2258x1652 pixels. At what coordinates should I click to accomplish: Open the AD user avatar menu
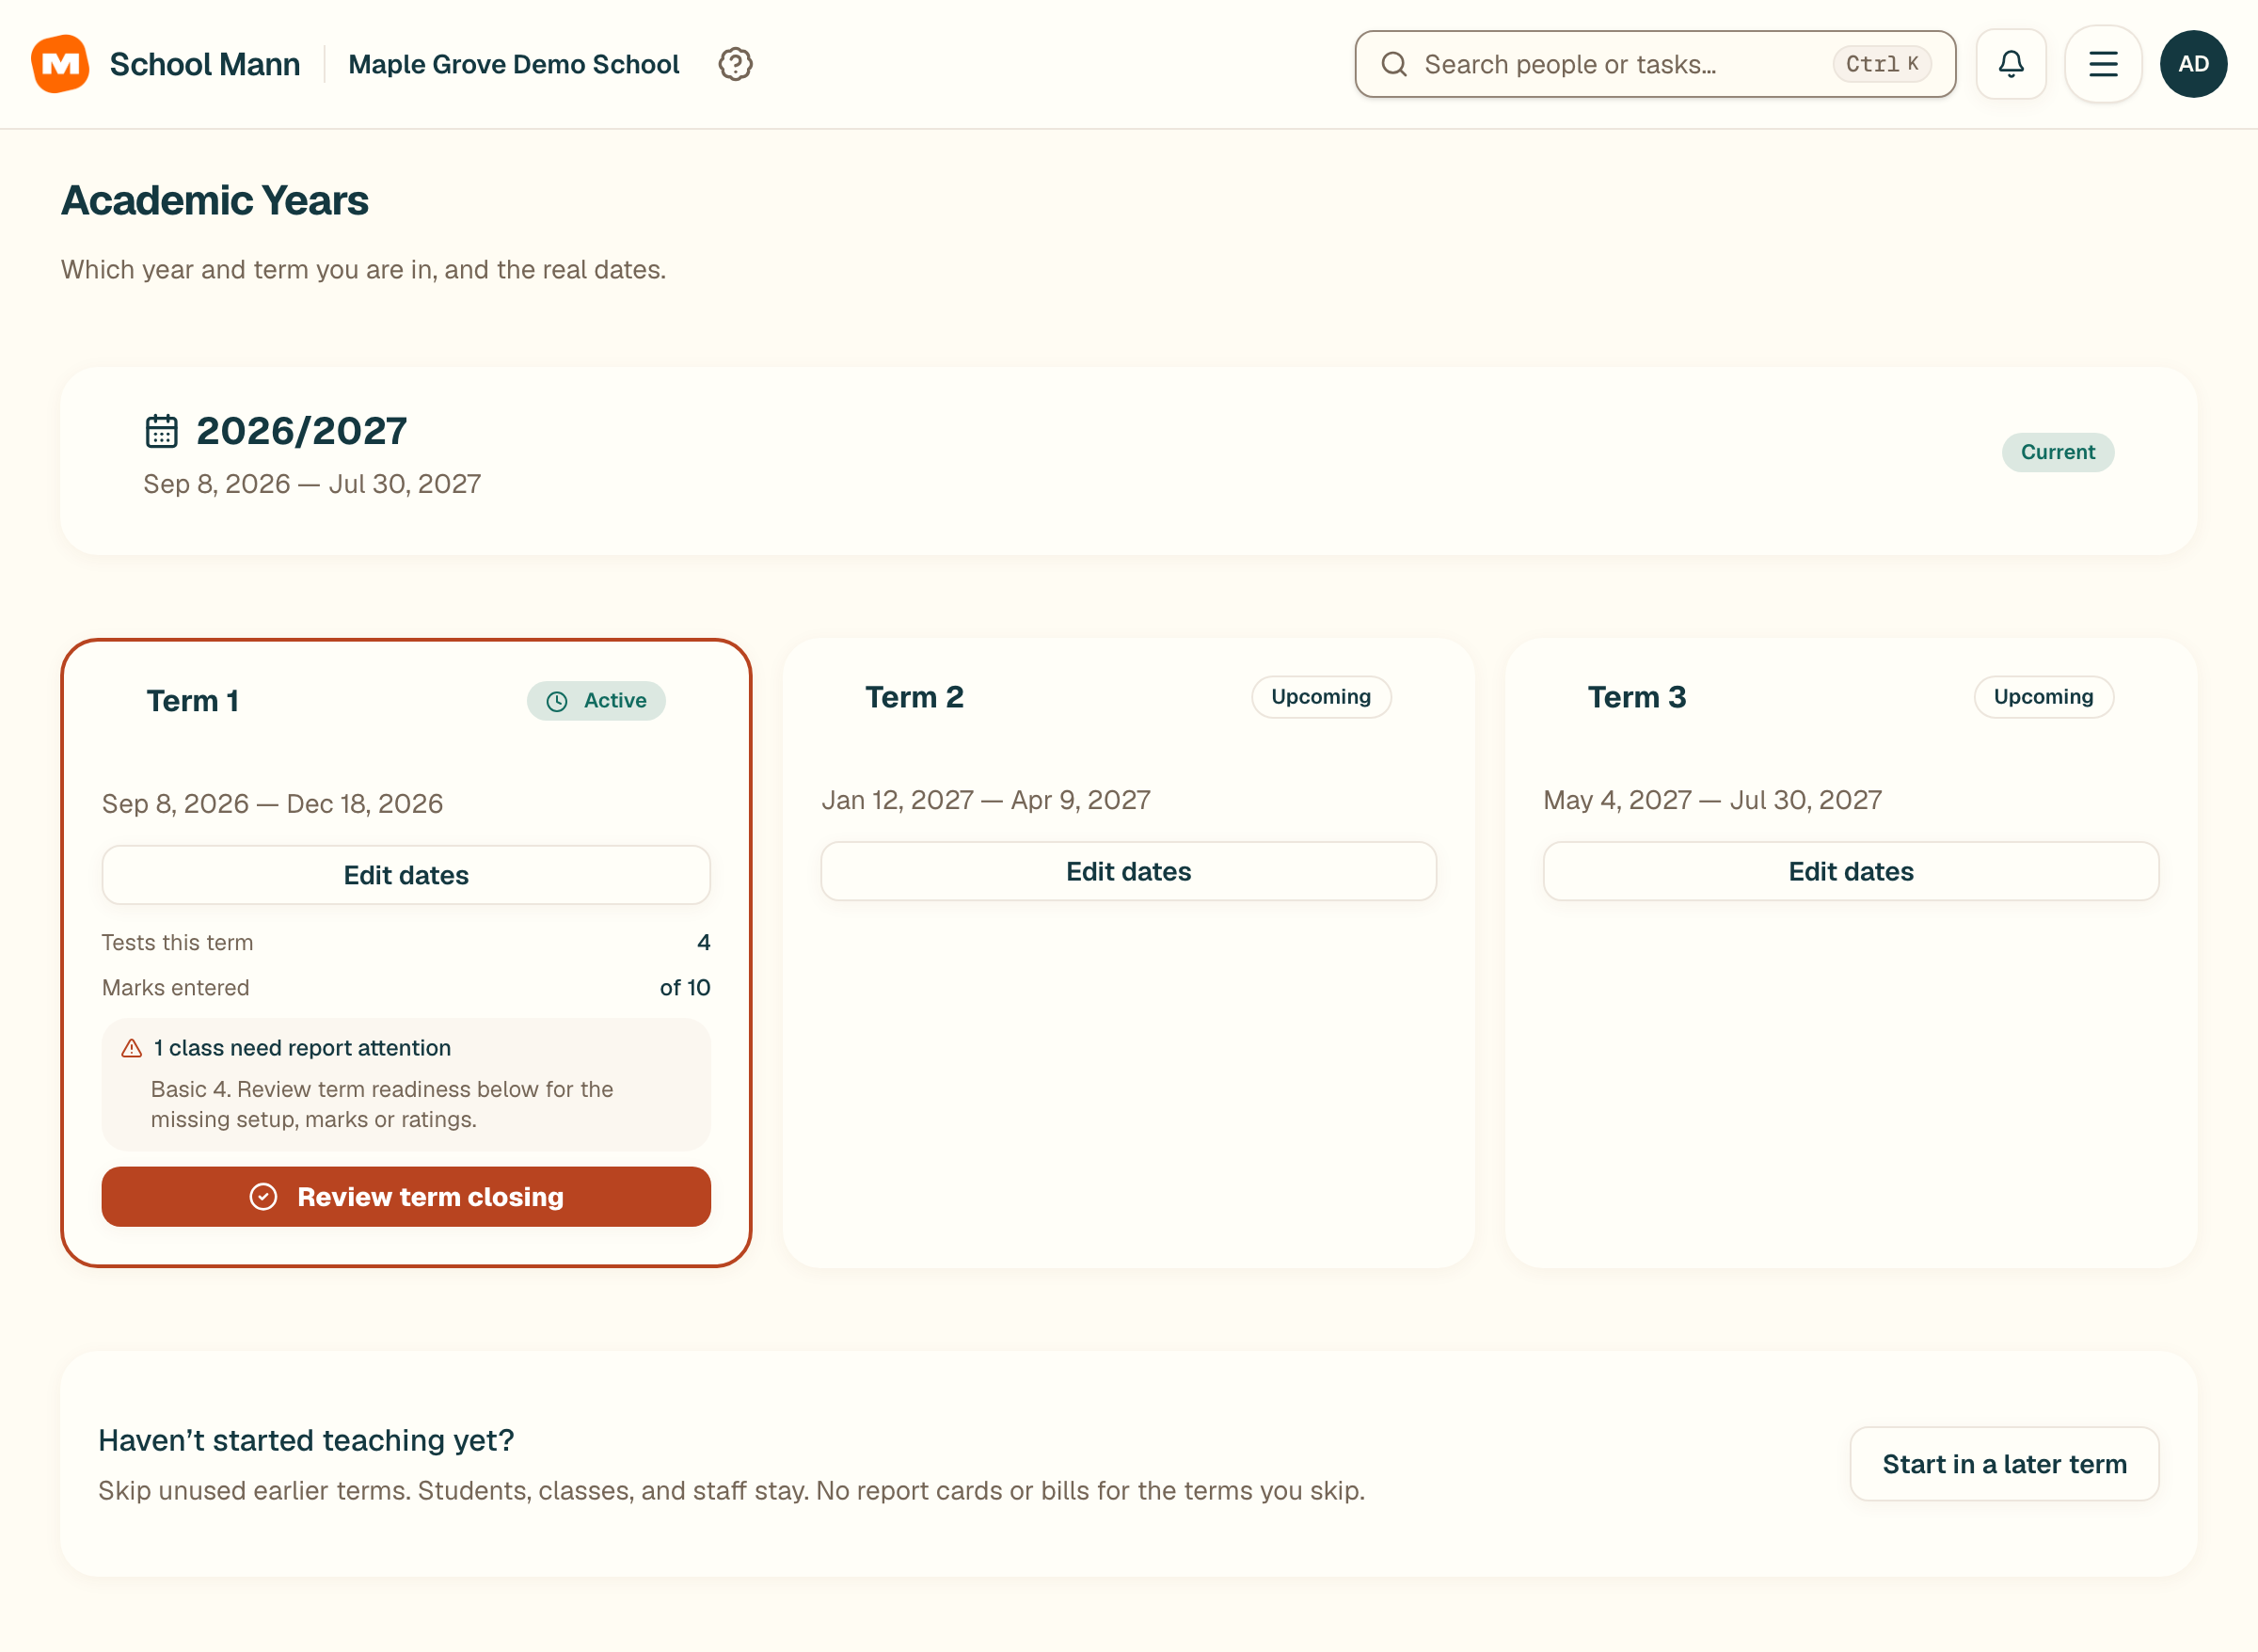coord(2193,64)
